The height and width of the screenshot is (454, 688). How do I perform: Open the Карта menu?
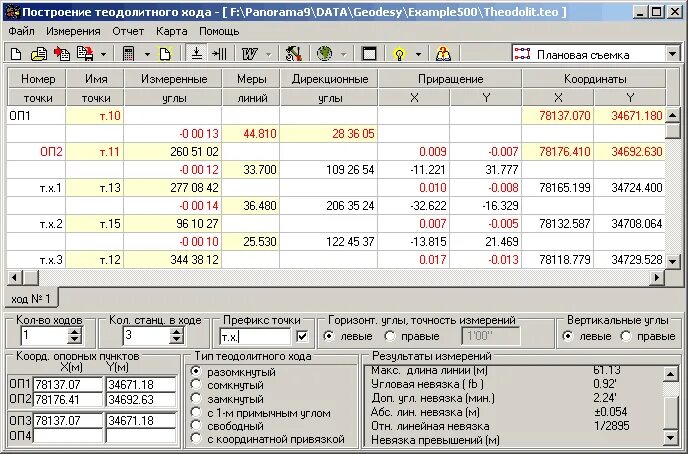click(x=172, y=32)
